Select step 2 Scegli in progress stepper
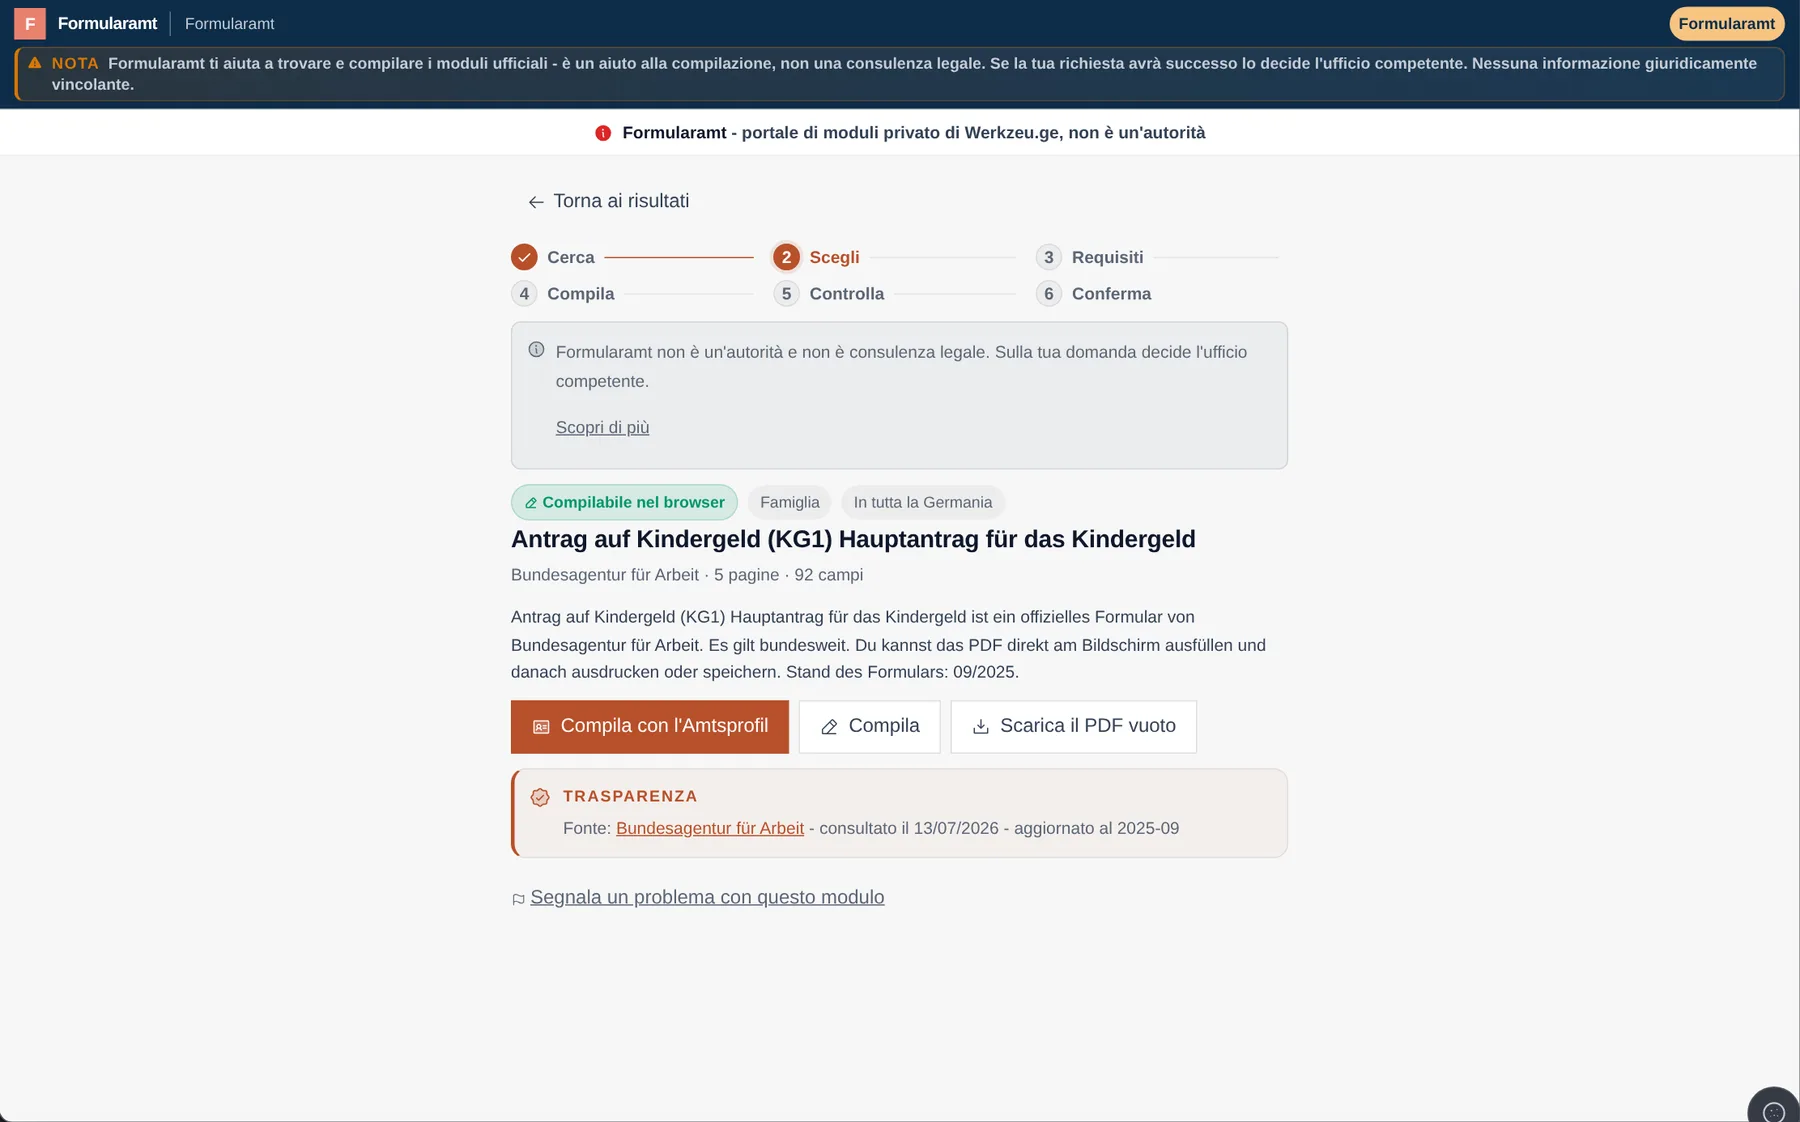This screenshot has height=1122, width=1800. 816,257
